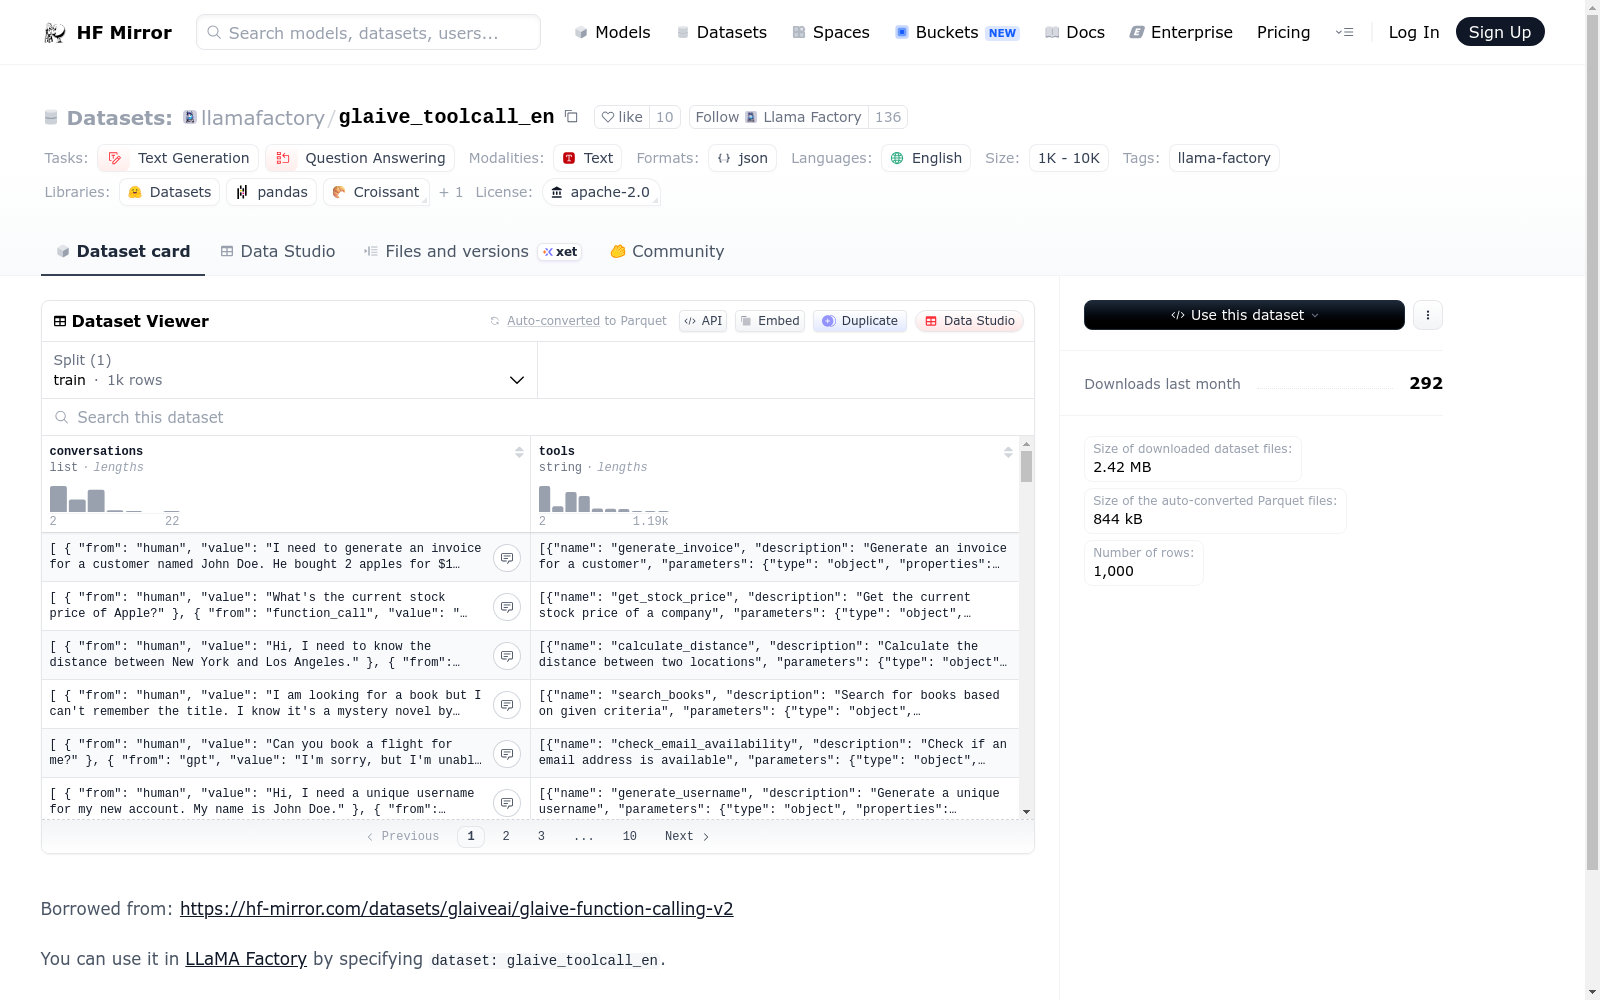Go to Datasets in the top navigation
This screenshot has height=1000, width=1600.
722,32
